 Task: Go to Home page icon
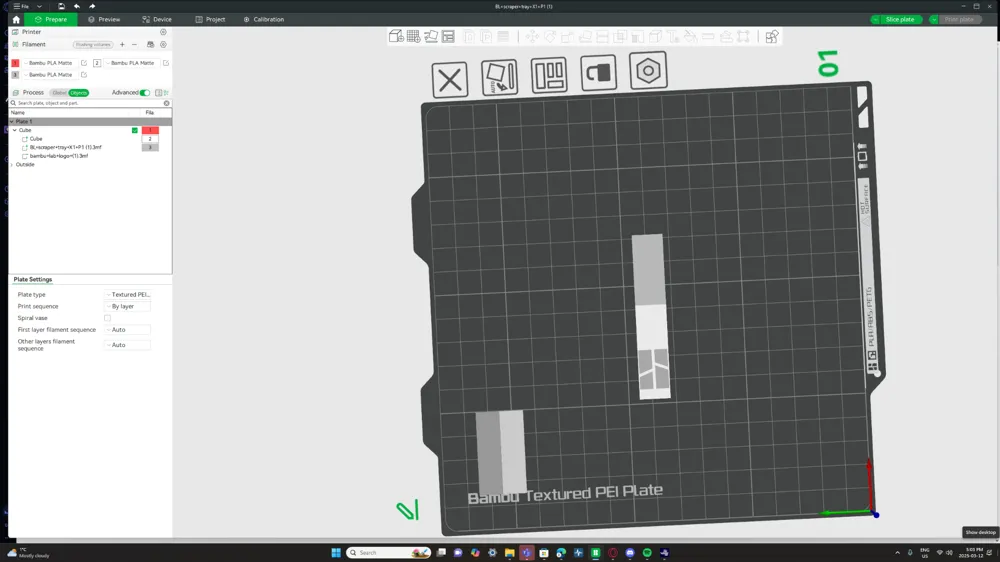point(16,20)
